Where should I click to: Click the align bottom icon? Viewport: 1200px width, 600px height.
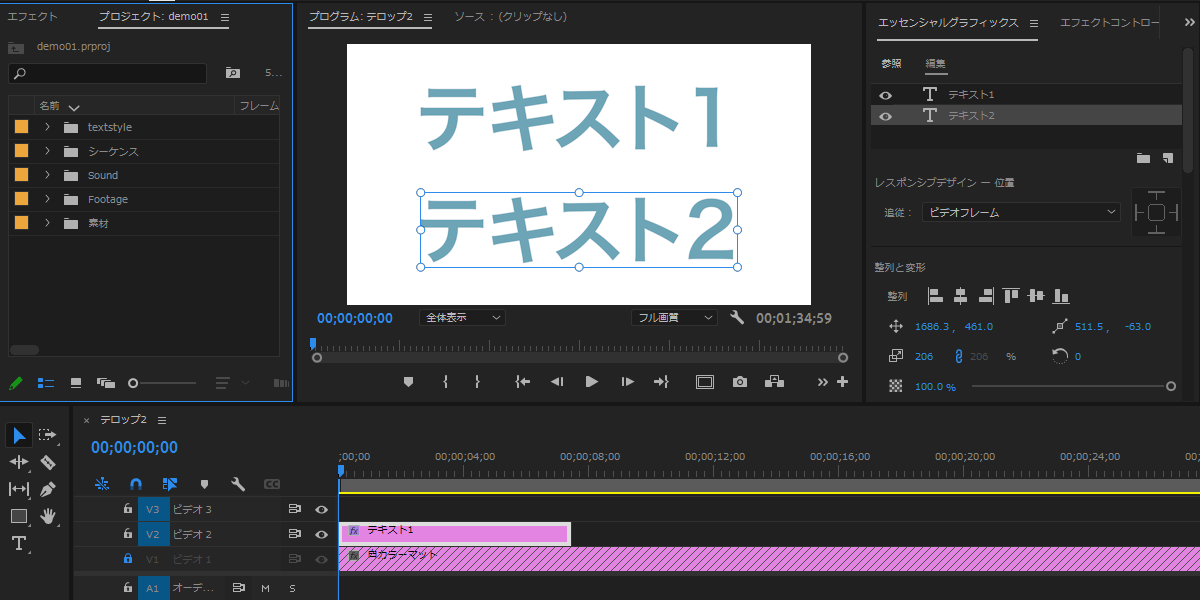[1061, 296]
